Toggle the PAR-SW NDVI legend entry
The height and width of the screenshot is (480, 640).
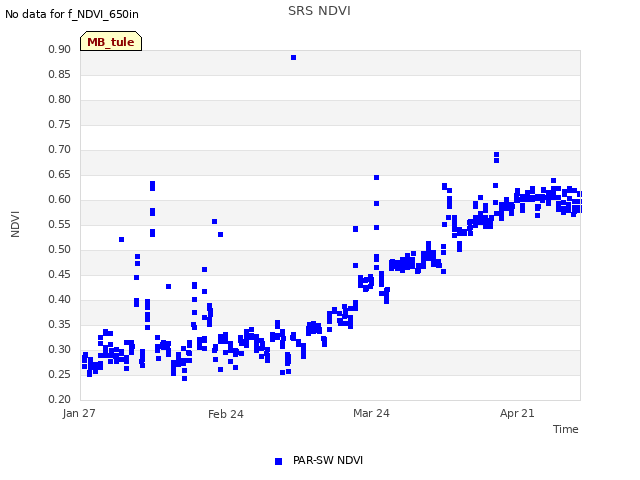pyautogui.click(x=319, y=460)
